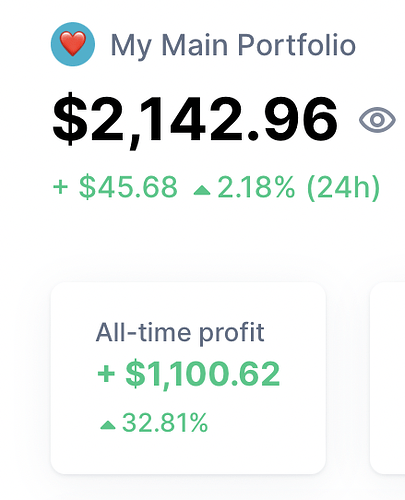
Task: Toggle balance visibility with the eye icon
Action: (377, 120)
